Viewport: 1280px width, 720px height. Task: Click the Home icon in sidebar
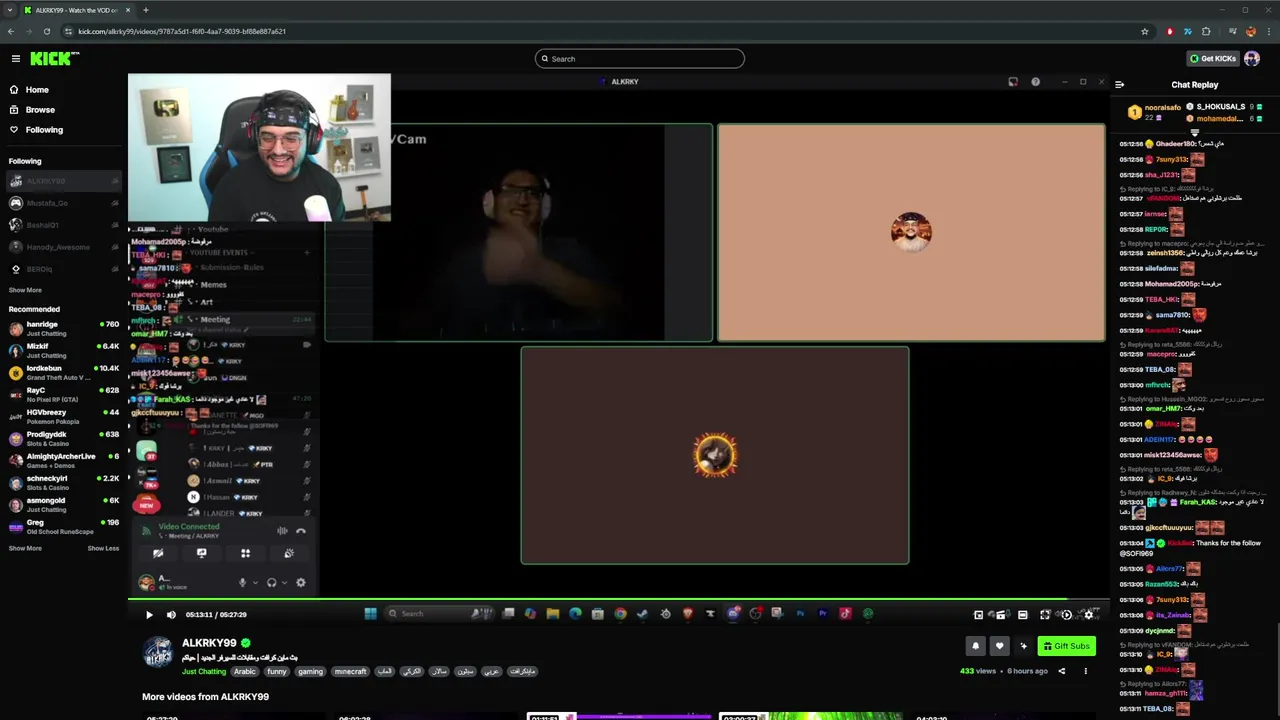coord(14,90)
